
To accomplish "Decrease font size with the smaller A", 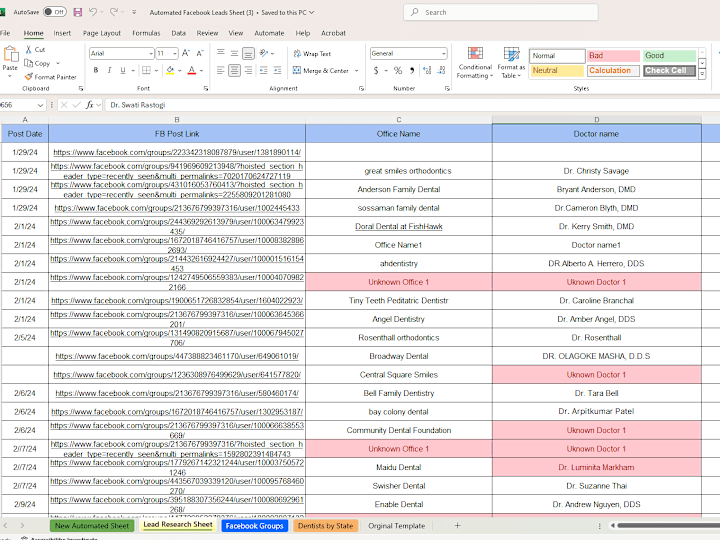I will click(200, 53).
